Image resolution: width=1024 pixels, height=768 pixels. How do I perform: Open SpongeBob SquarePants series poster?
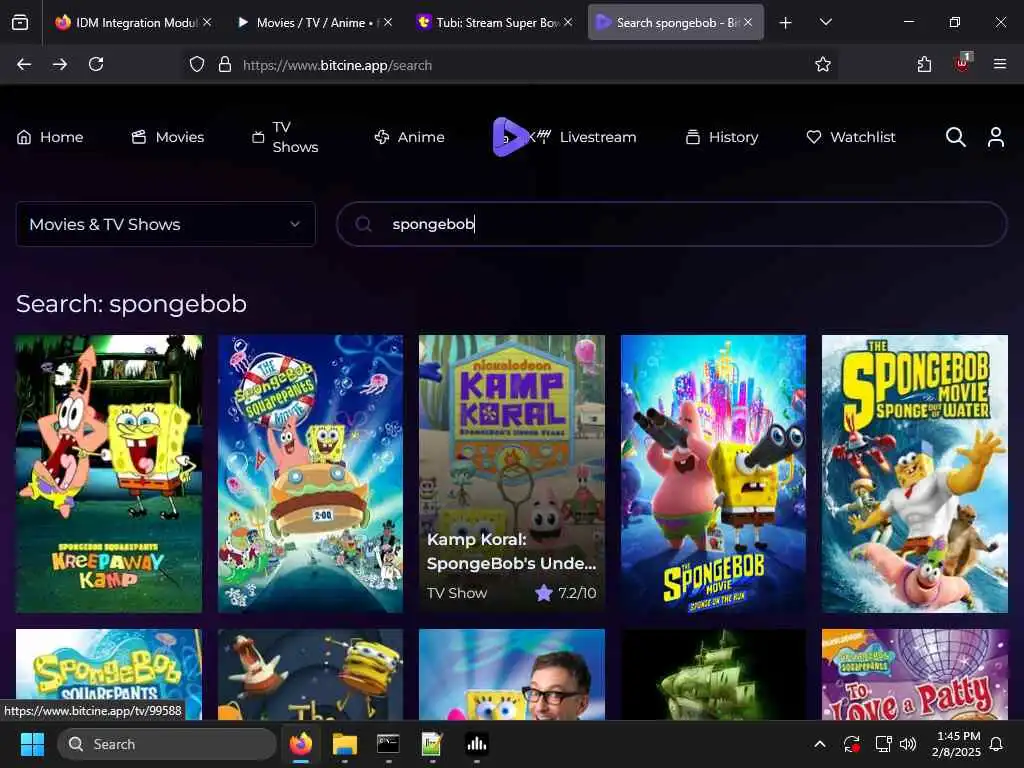[x=109, y=674]
